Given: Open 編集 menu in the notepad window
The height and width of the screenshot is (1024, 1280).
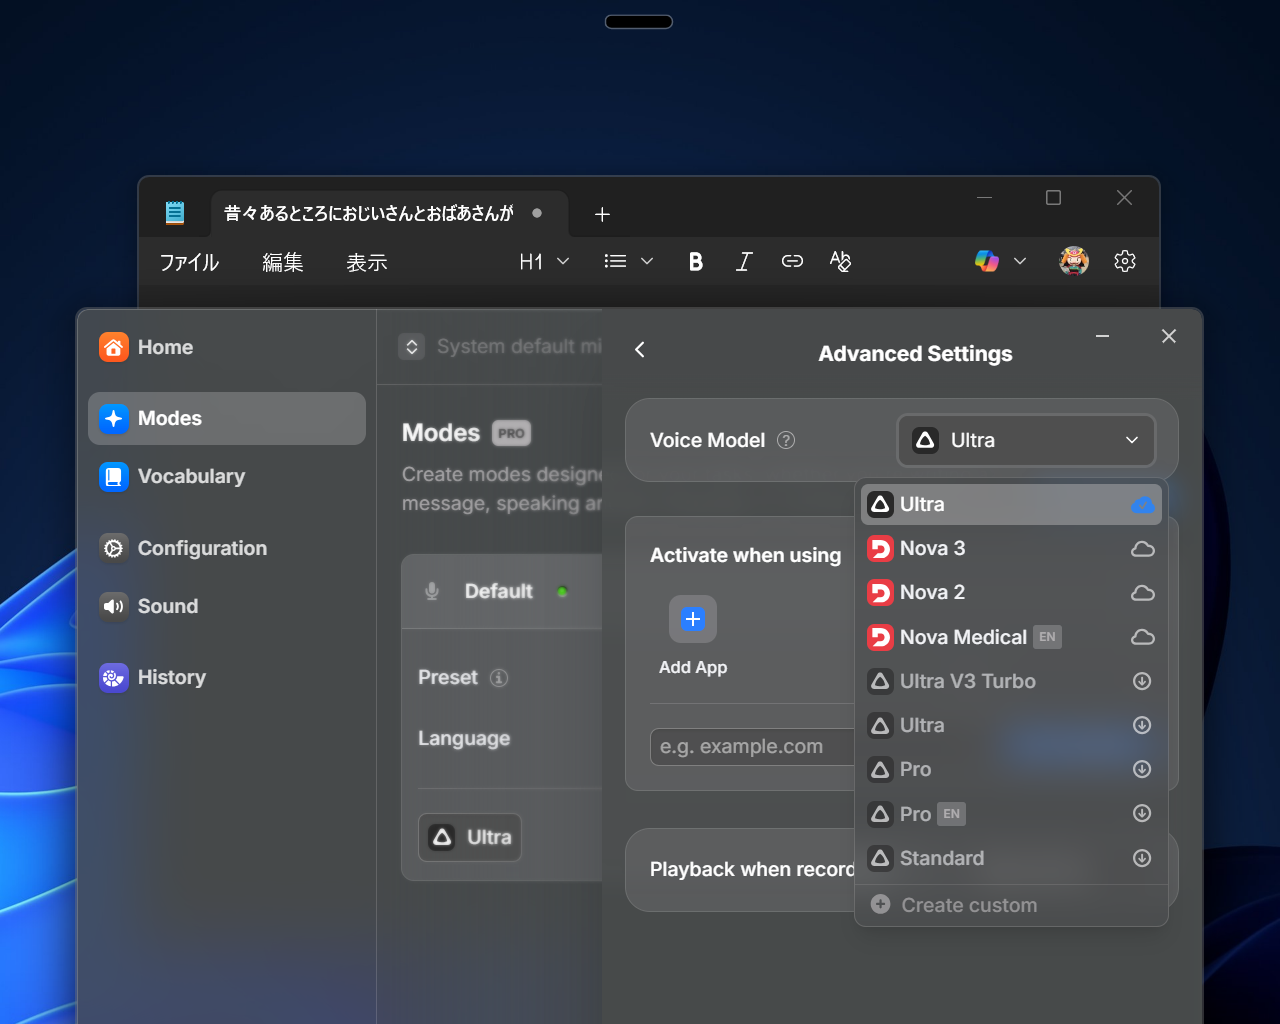Looking at the screenshot, I should point(283,262).
